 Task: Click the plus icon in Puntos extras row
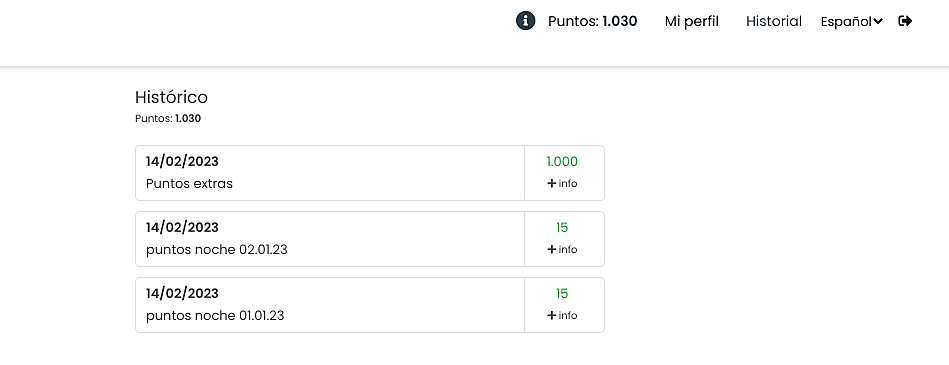coord(551,183)
